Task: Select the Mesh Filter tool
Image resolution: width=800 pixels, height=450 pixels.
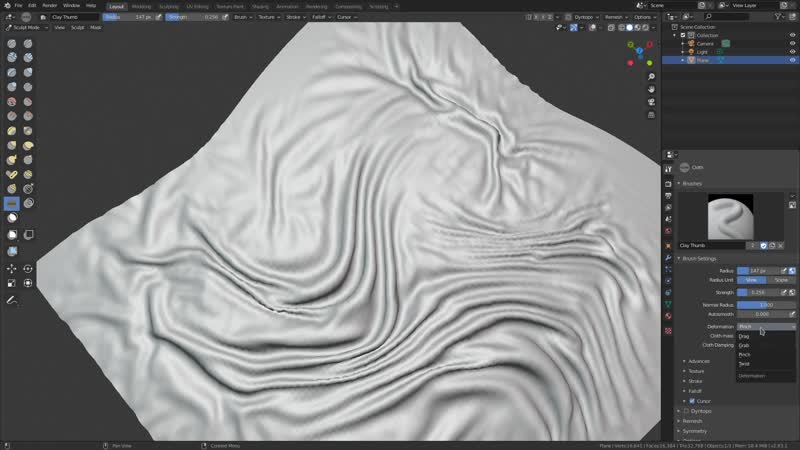Action: tap(12, 251)
